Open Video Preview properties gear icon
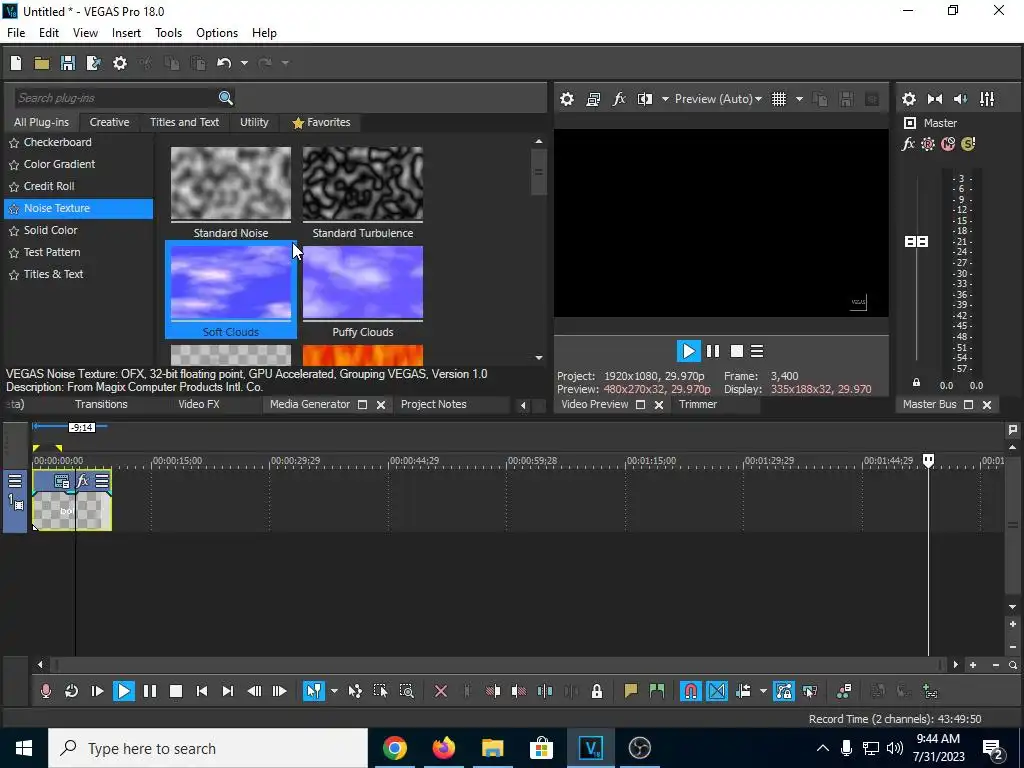 [567, 99]
